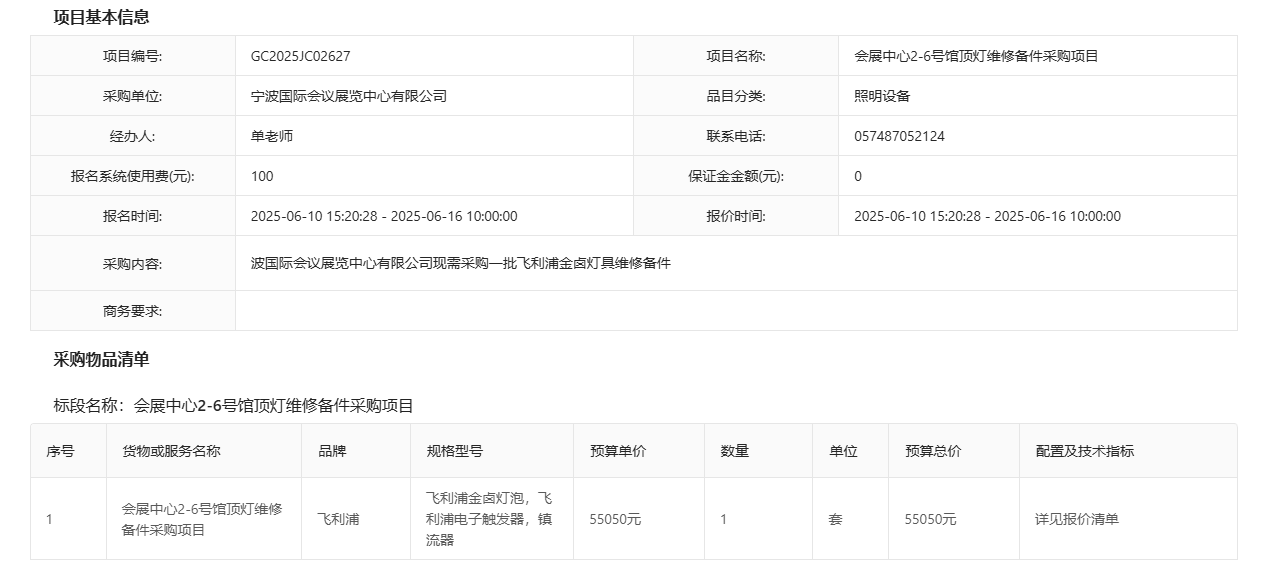This screenshot has height=576, width=1263.
Task: Click the 报名时间 label
Action: 132,216
